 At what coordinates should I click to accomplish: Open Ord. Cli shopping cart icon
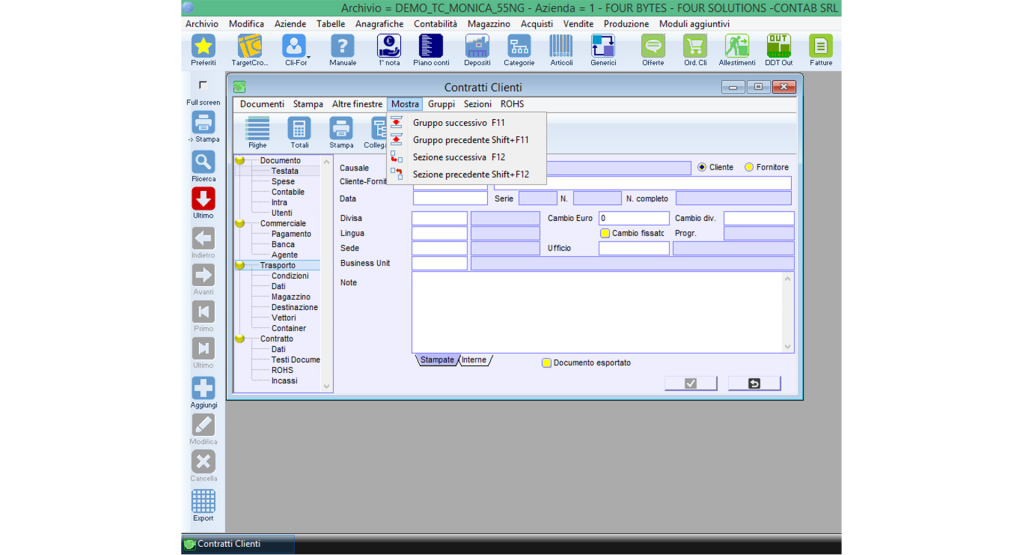pyautogui.click(x=695, y=47)
